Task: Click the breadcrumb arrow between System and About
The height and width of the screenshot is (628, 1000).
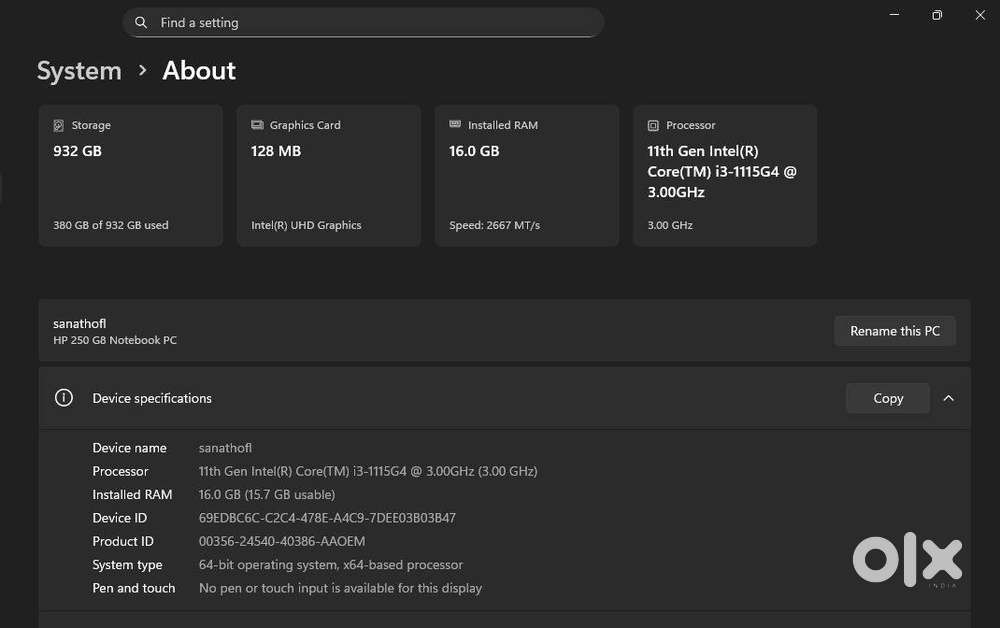Action: pyautogui.click(x=142, y=71)
